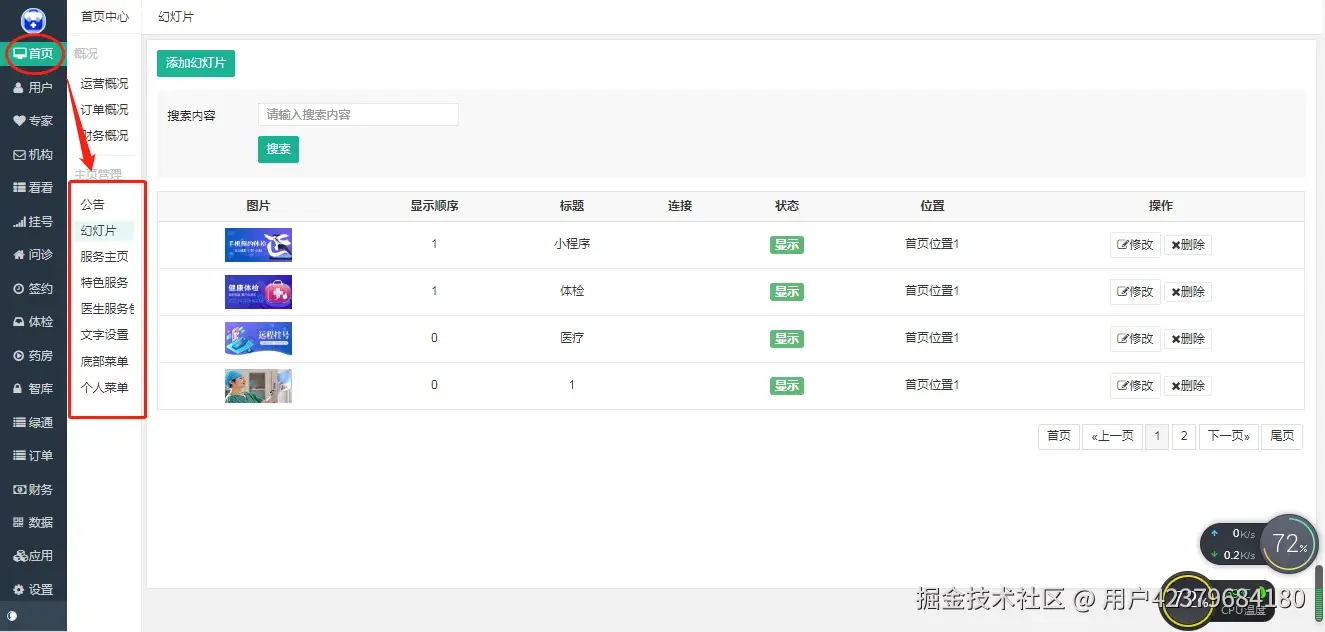This screenshot has height=632, width=1325.
Task: Click 删除 for the slide titled 1
Action: [1188, 386]
